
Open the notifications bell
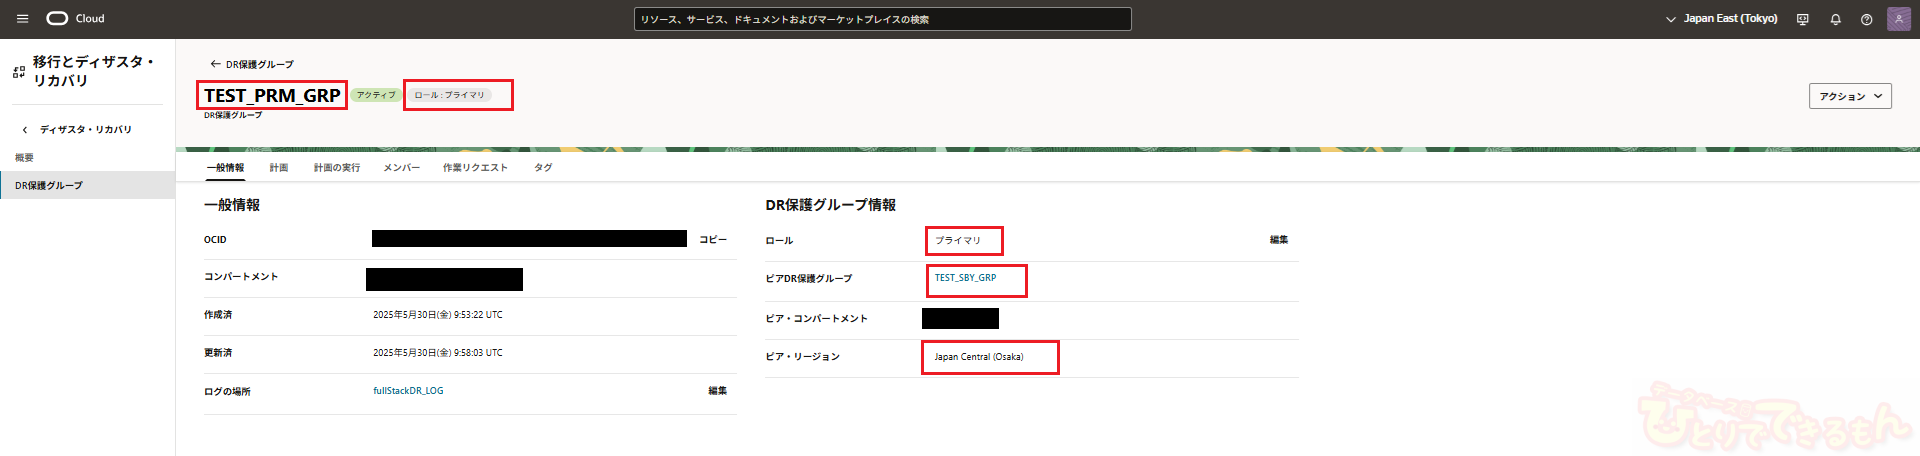point(1835,19)
